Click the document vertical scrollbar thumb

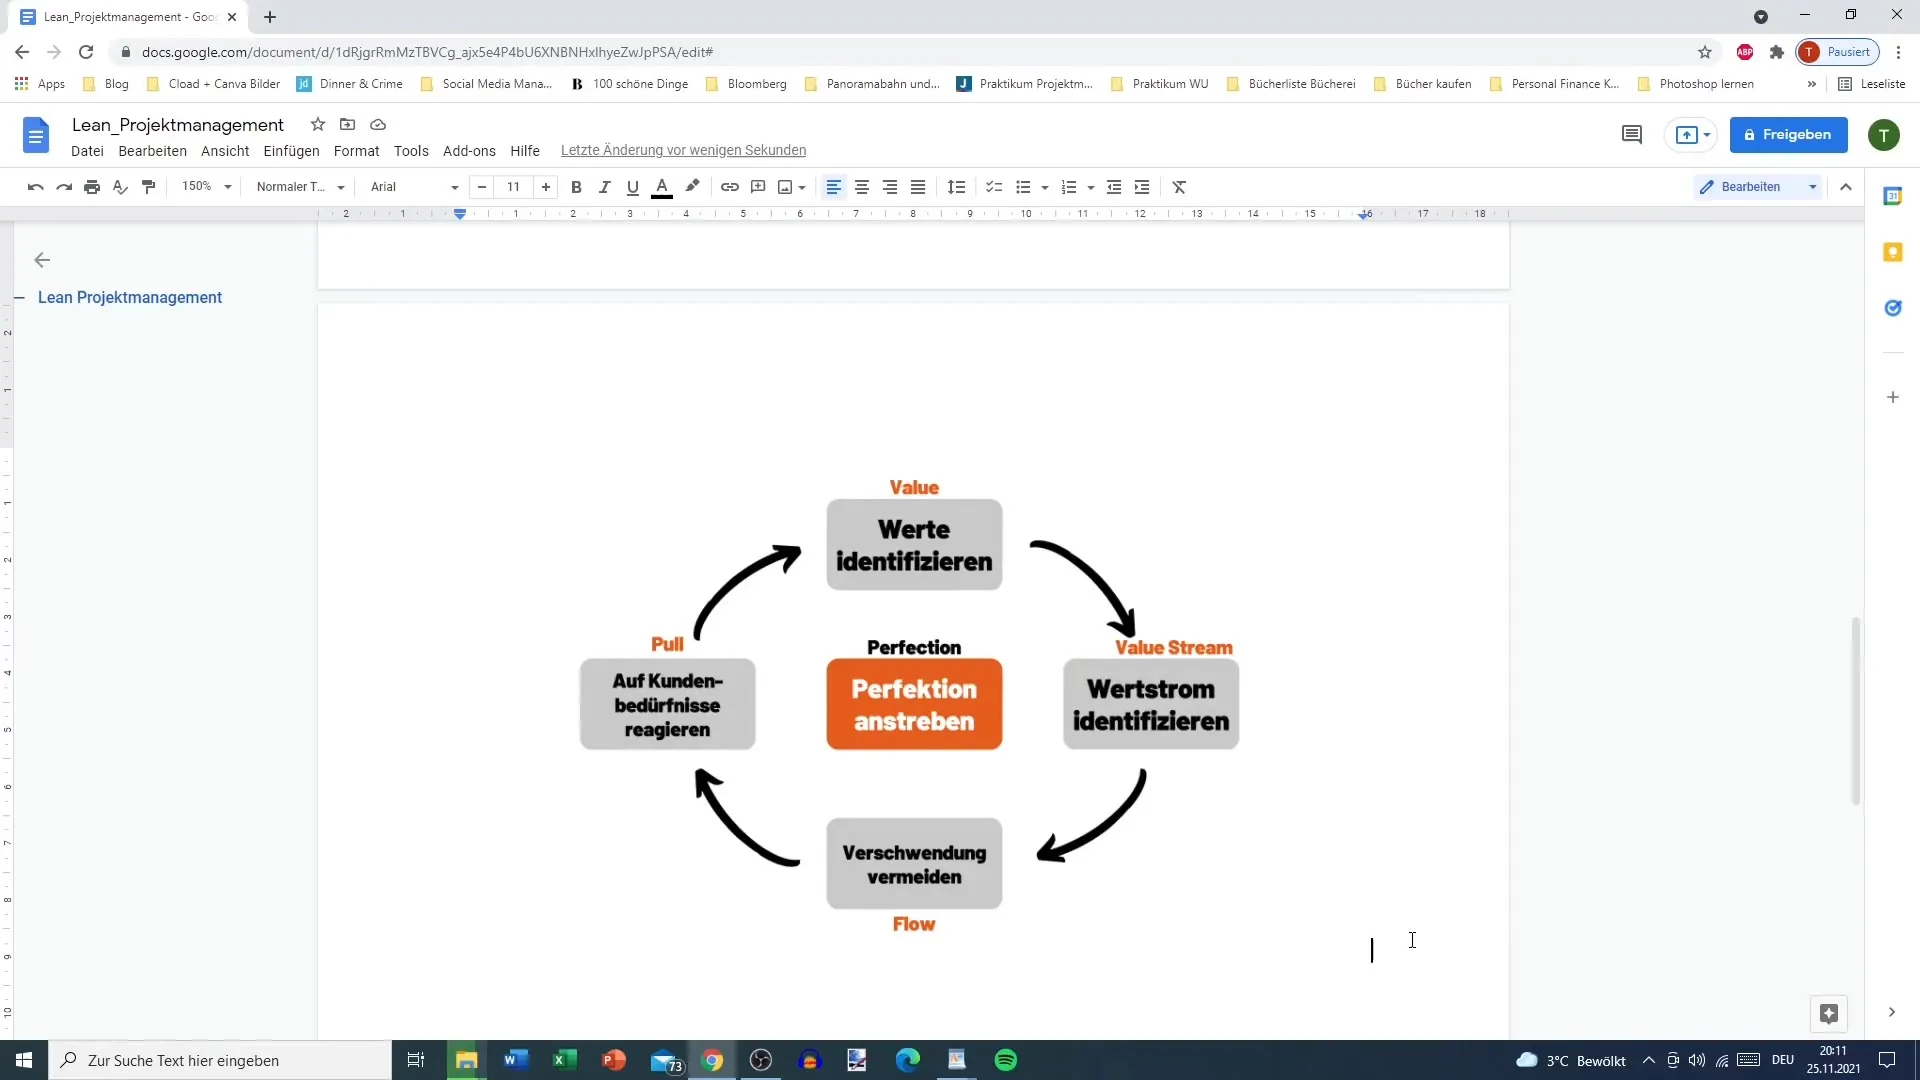pos(1856,711)
